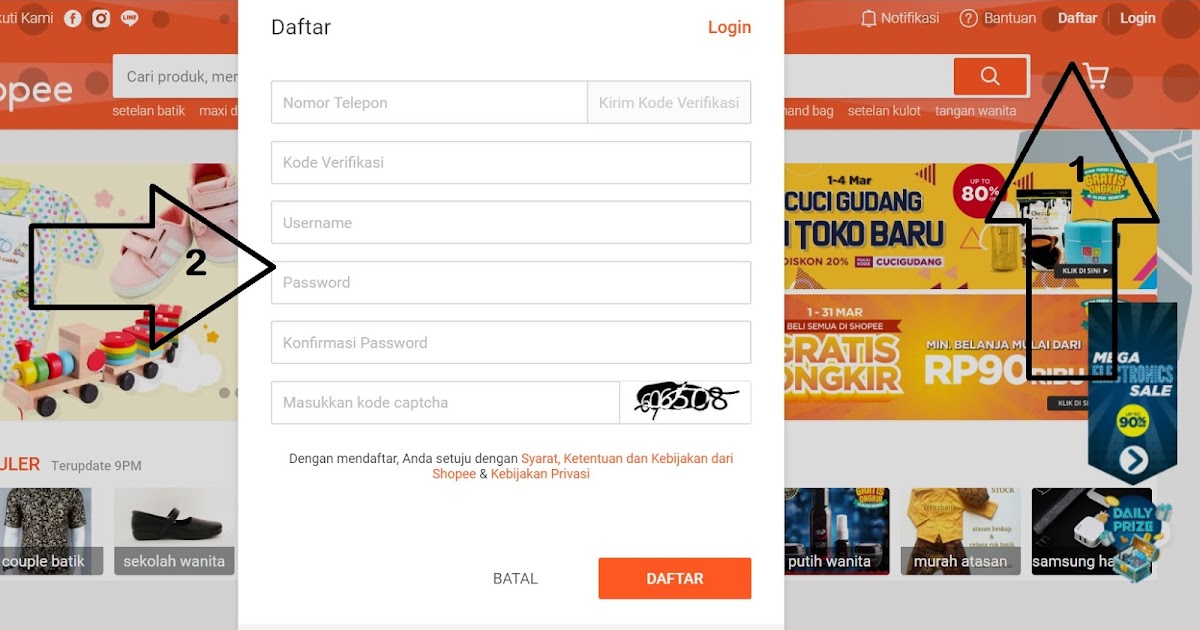Open Shopee's Instagram icon
This screenshot has height=630, width=1200.
tap(101, 18)
